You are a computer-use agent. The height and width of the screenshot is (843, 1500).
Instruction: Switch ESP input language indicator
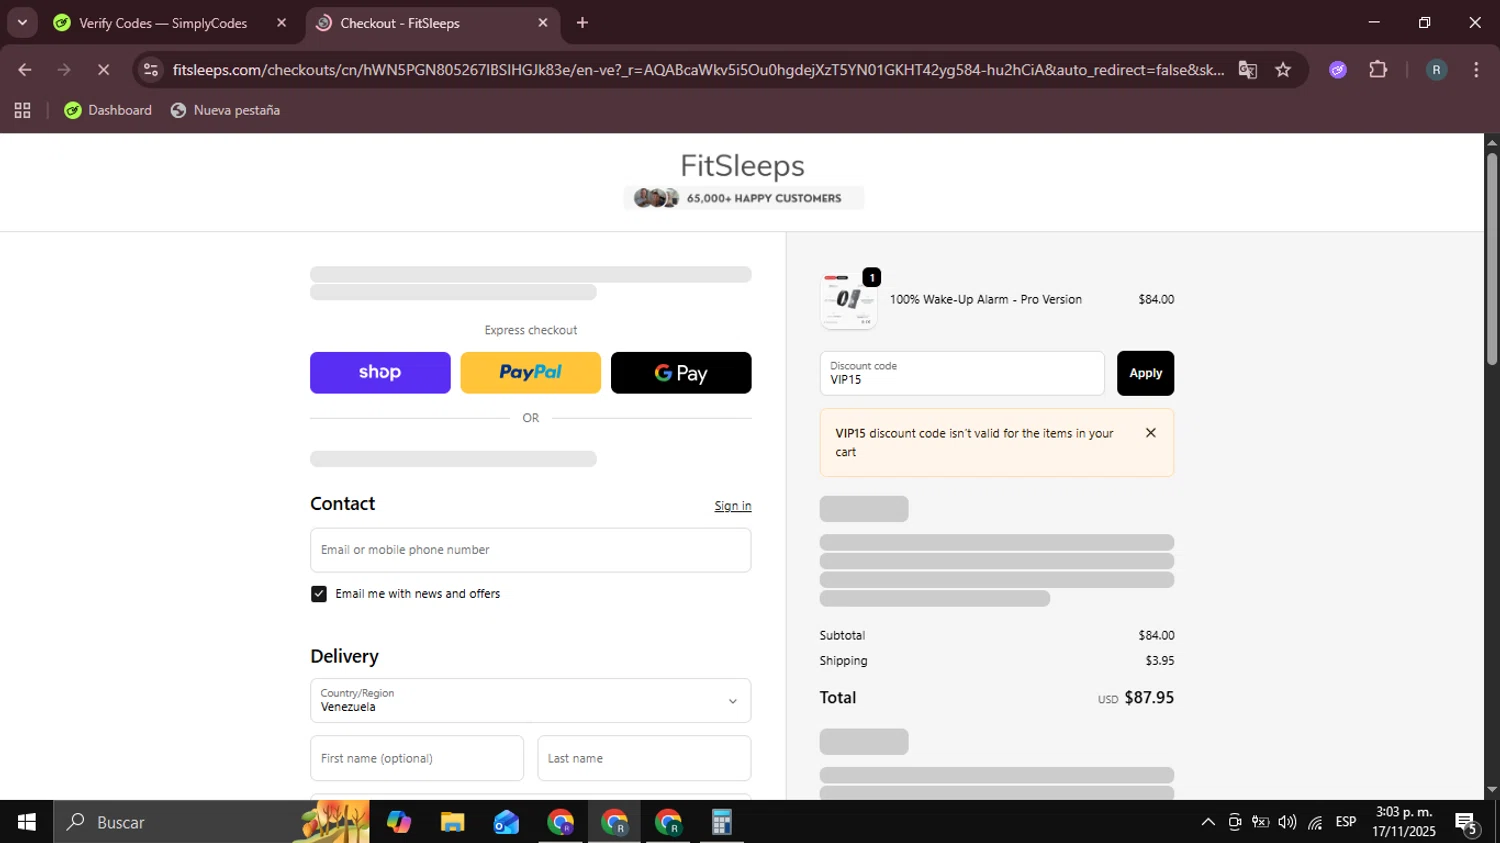1346,822
